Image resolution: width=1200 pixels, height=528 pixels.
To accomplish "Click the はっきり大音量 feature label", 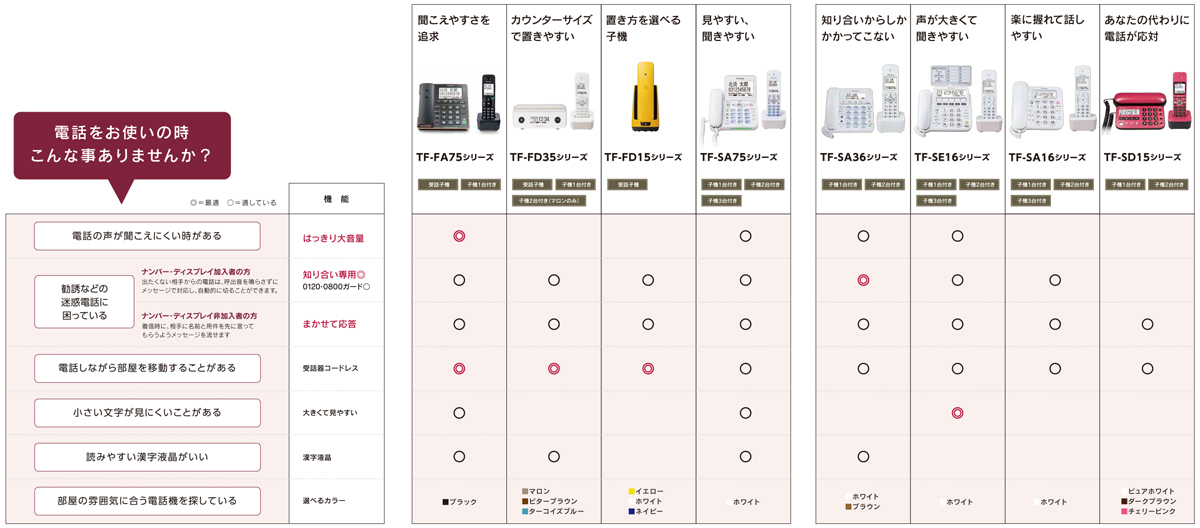I will 333,239.
